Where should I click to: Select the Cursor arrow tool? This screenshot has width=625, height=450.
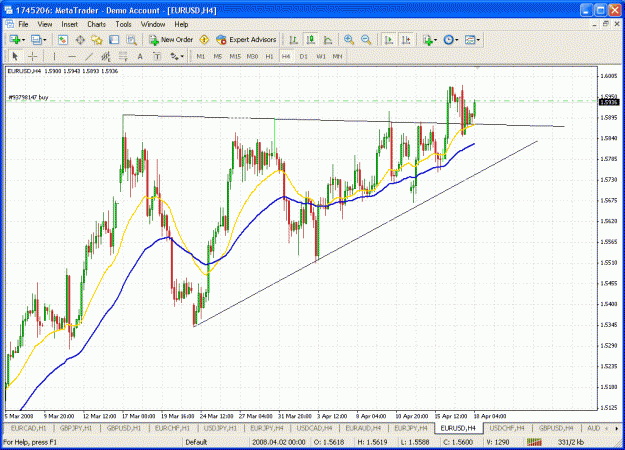15,57
